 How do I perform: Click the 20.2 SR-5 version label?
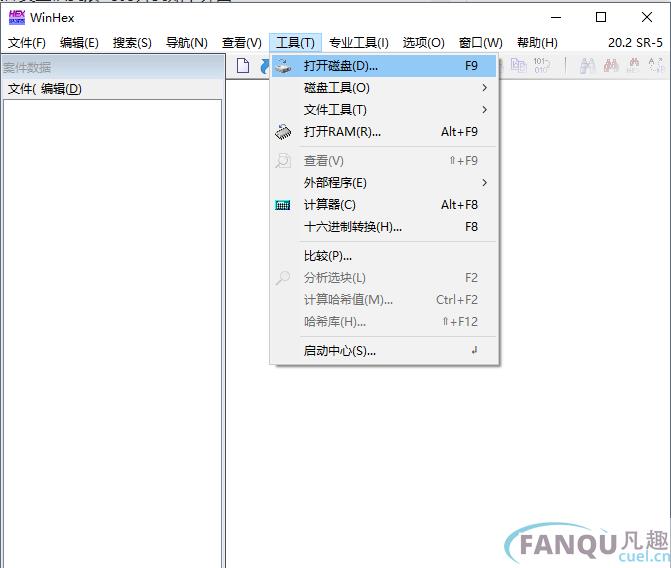coord(635,43)
